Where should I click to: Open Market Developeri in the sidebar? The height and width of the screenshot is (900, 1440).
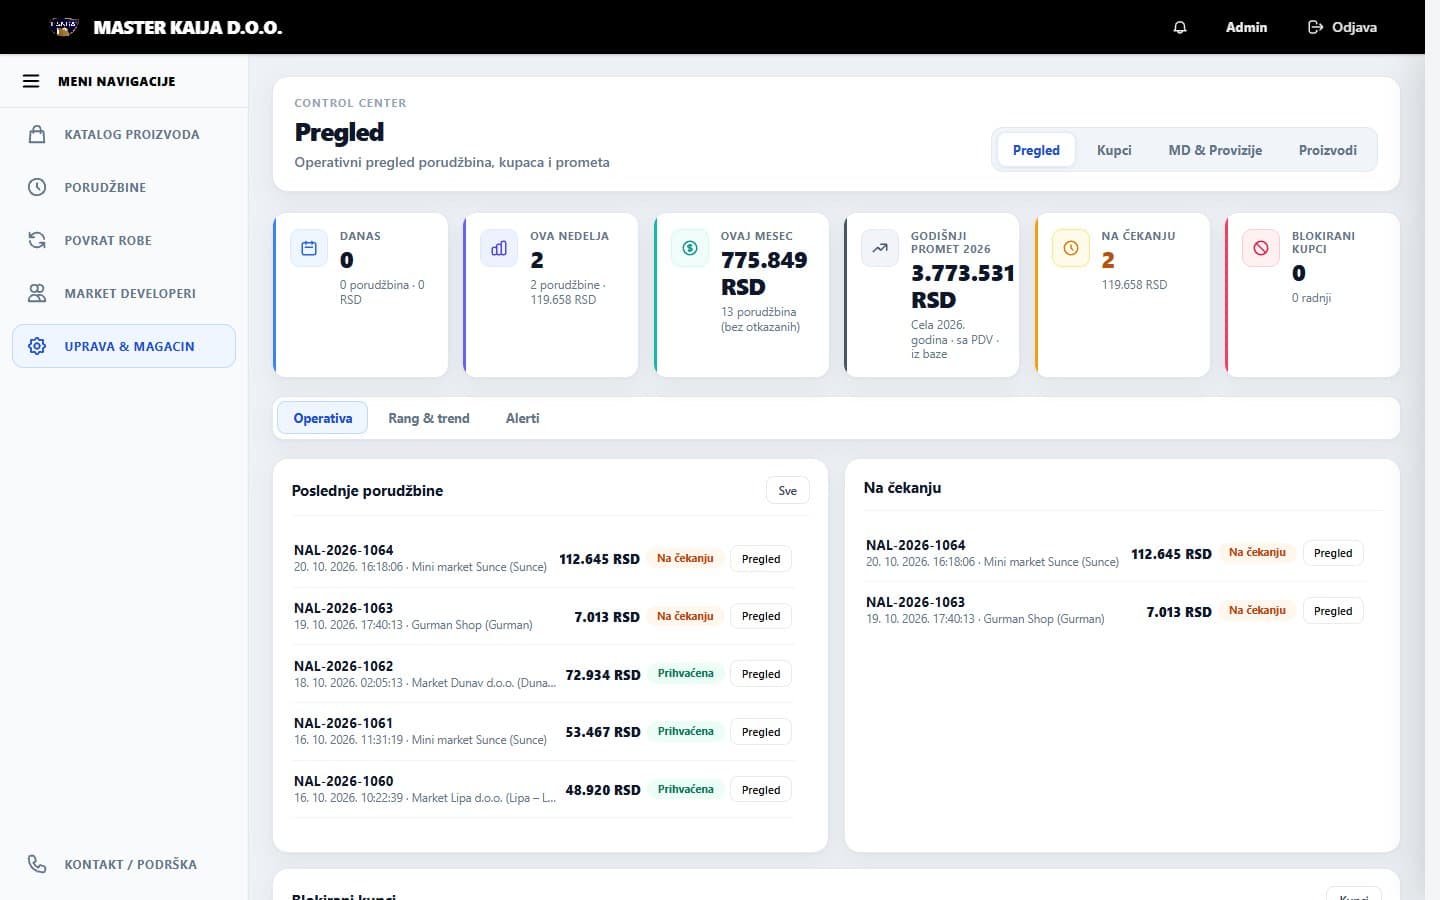point(124,293)
